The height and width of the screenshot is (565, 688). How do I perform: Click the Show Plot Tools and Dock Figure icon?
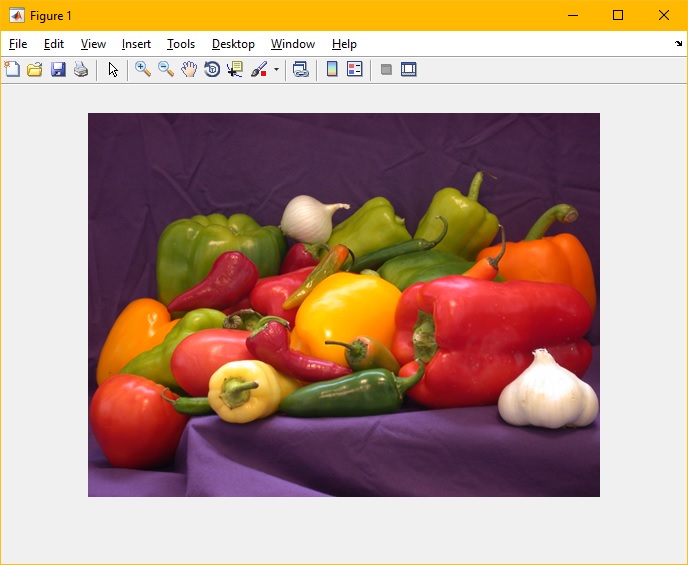[408, 69]
